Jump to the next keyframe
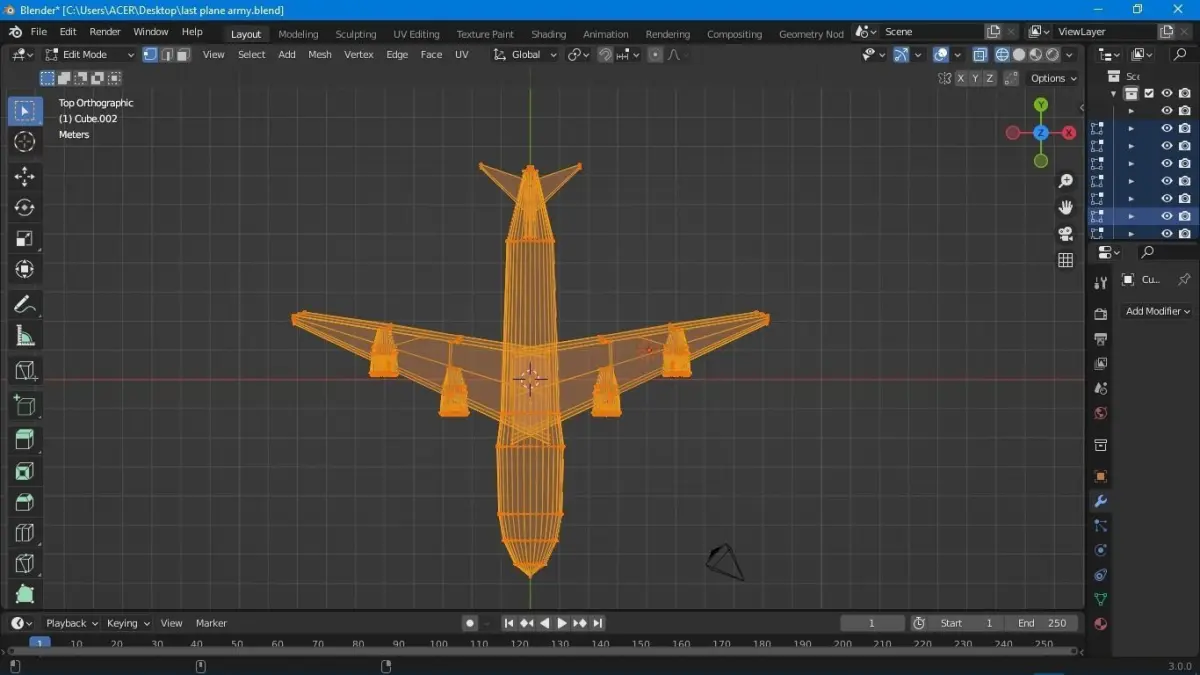 point(580,623)
